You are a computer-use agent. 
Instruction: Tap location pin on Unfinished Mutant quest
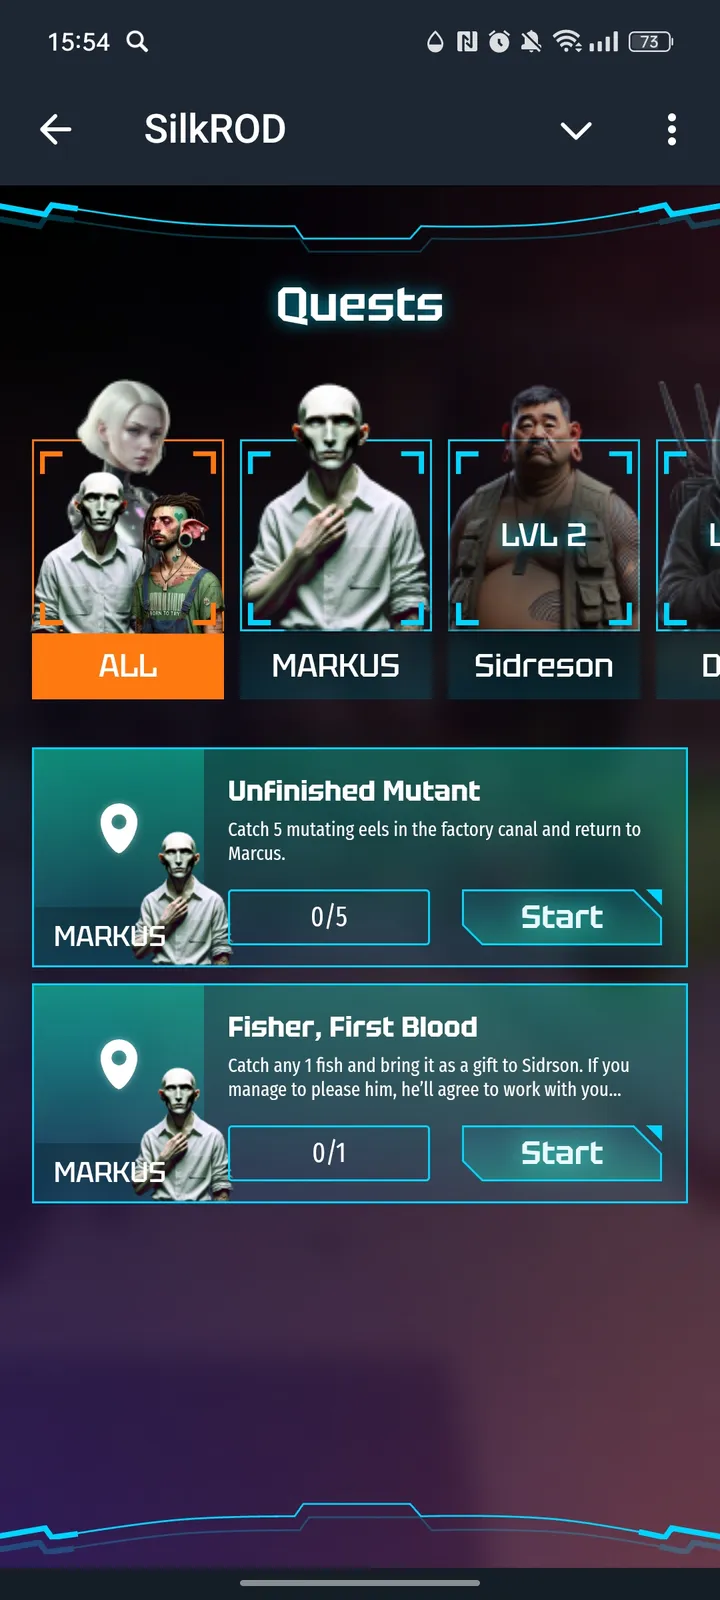point(119,828)
